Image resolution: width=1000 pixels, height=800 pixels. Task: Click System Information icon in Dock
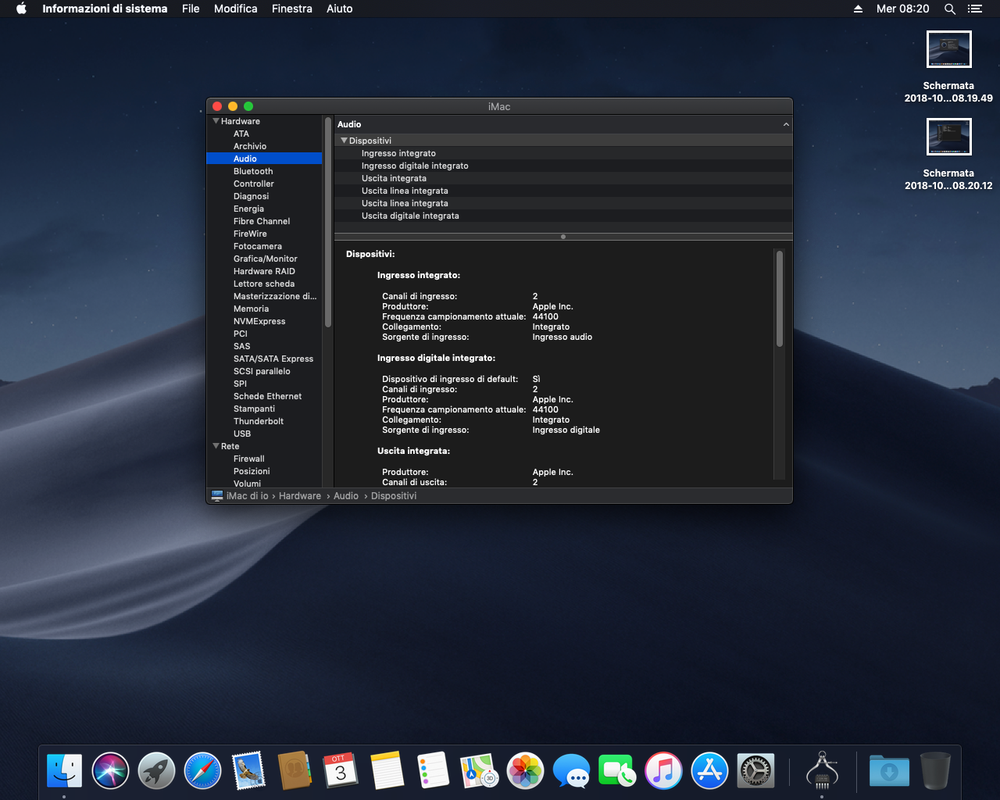[x=822, y=771]
